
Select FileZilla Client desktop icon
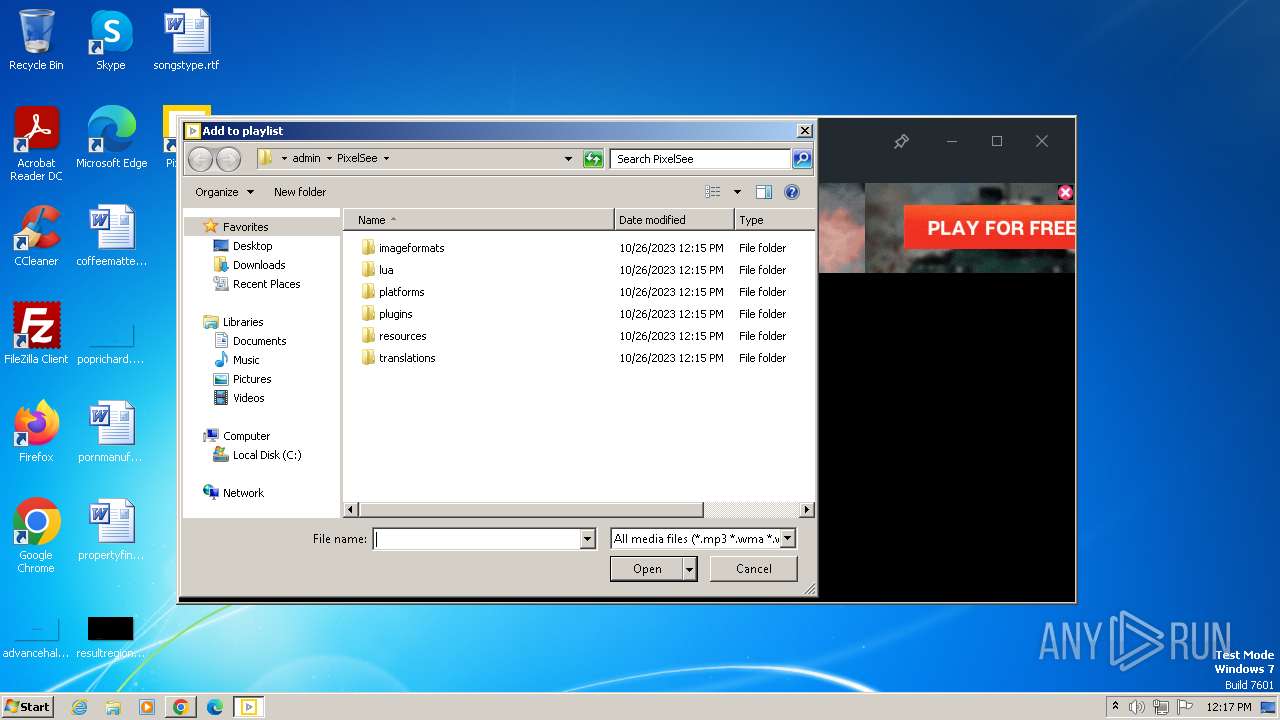(36, 334)
